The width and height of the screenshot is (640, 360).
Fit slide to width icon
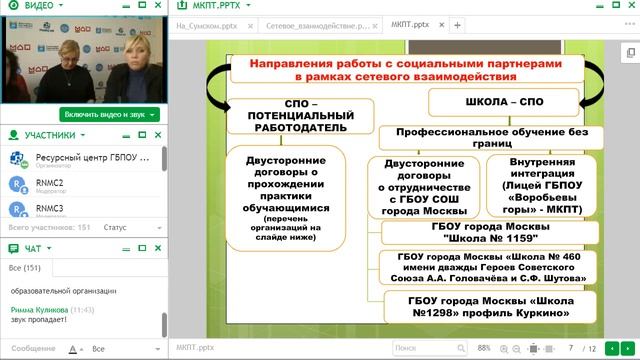tap(549, 349)
